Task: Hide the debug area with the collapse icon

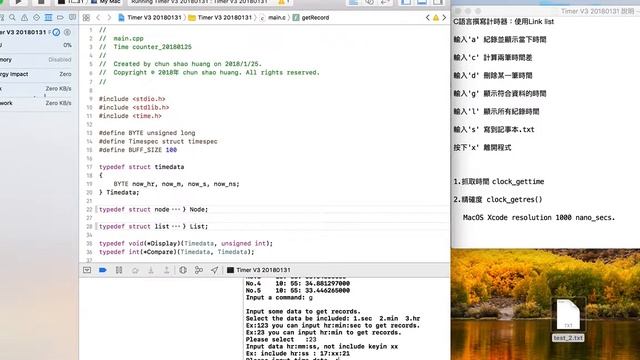Action: (x=87, y=270)
